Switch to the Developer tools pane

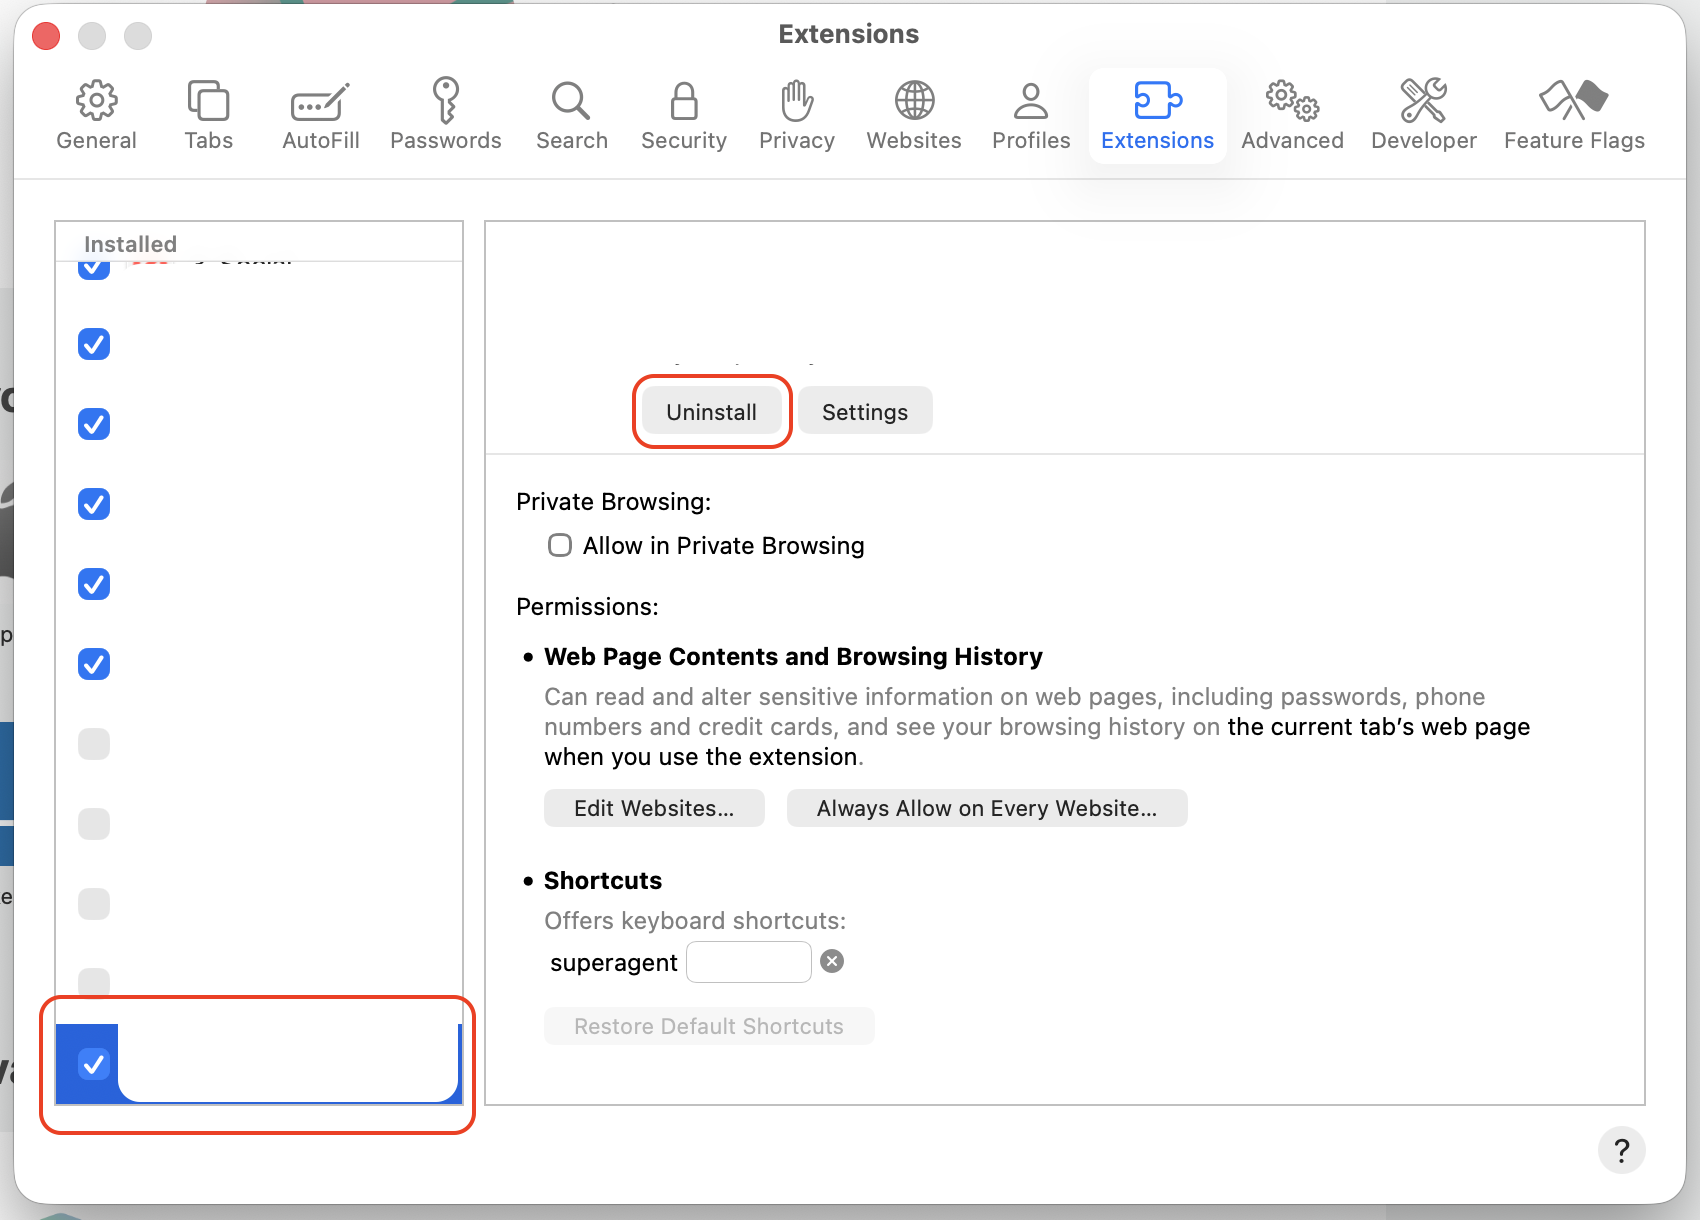[x=1423, y=115]
